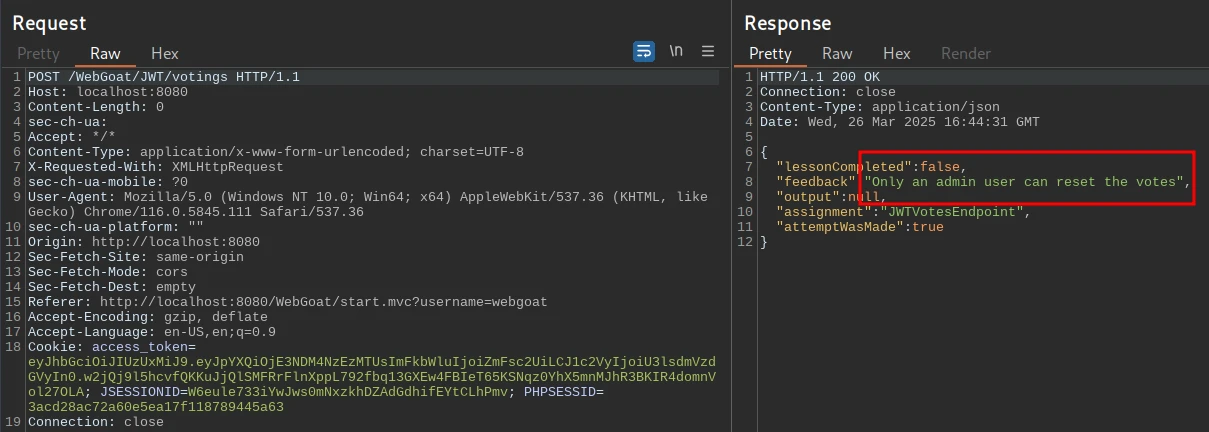Click the "Only an admin user" feedback message
The height and width of the screenshot is (432, 1209).
[x=1024, y=182]
